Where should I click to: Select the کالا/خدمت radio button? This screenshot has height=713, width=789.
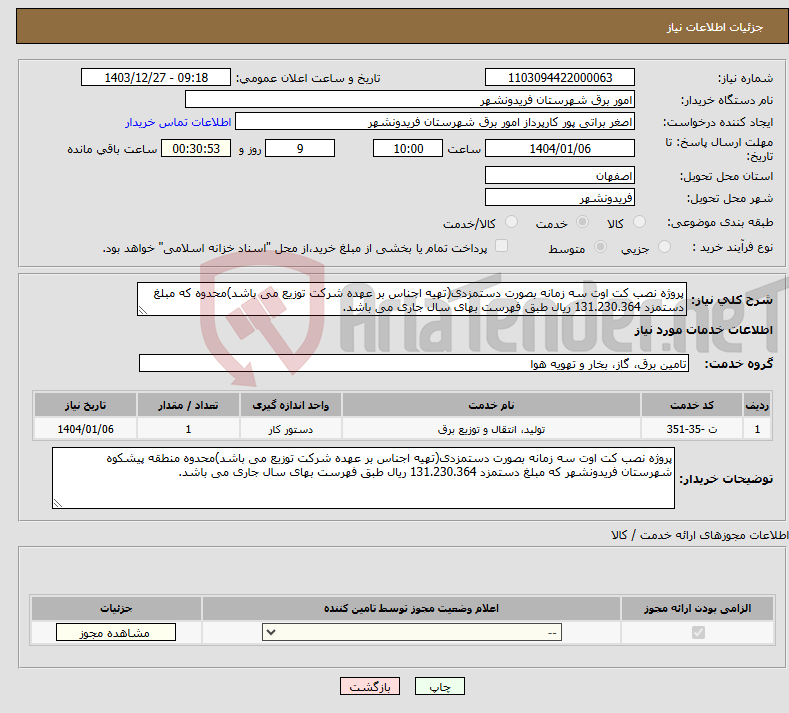click(511, 222)
